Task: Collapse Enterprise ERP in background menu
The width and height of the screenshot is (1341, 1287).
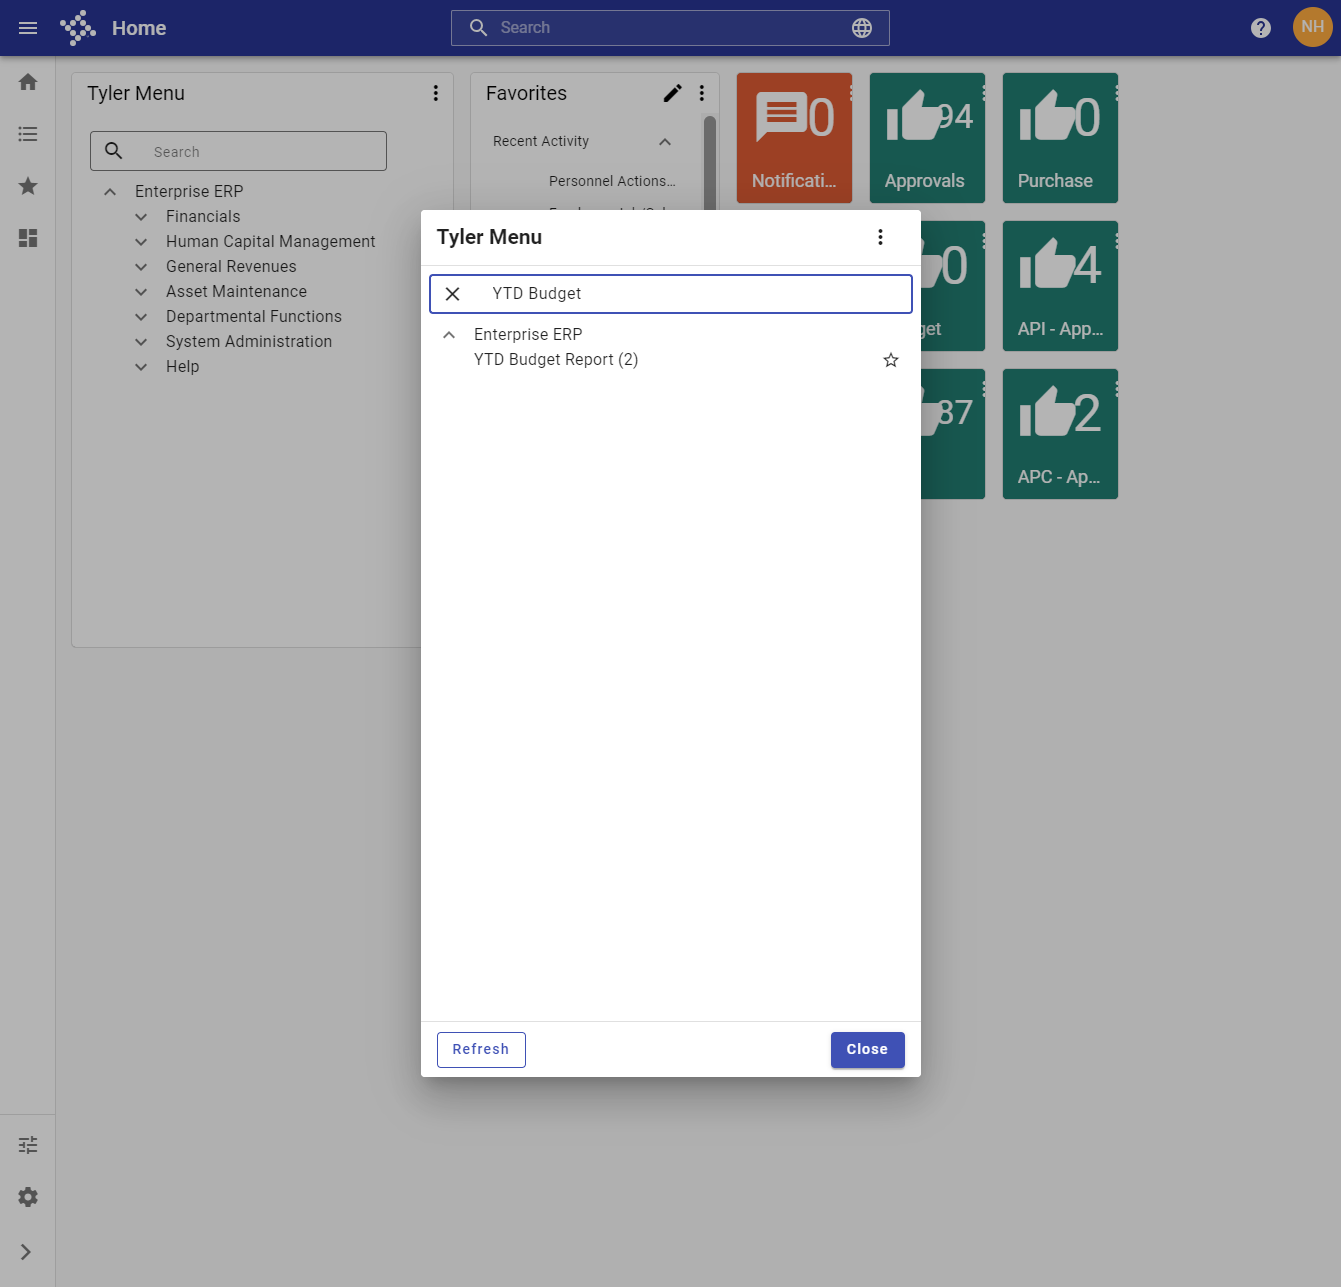Action: [x=110, y=192]
